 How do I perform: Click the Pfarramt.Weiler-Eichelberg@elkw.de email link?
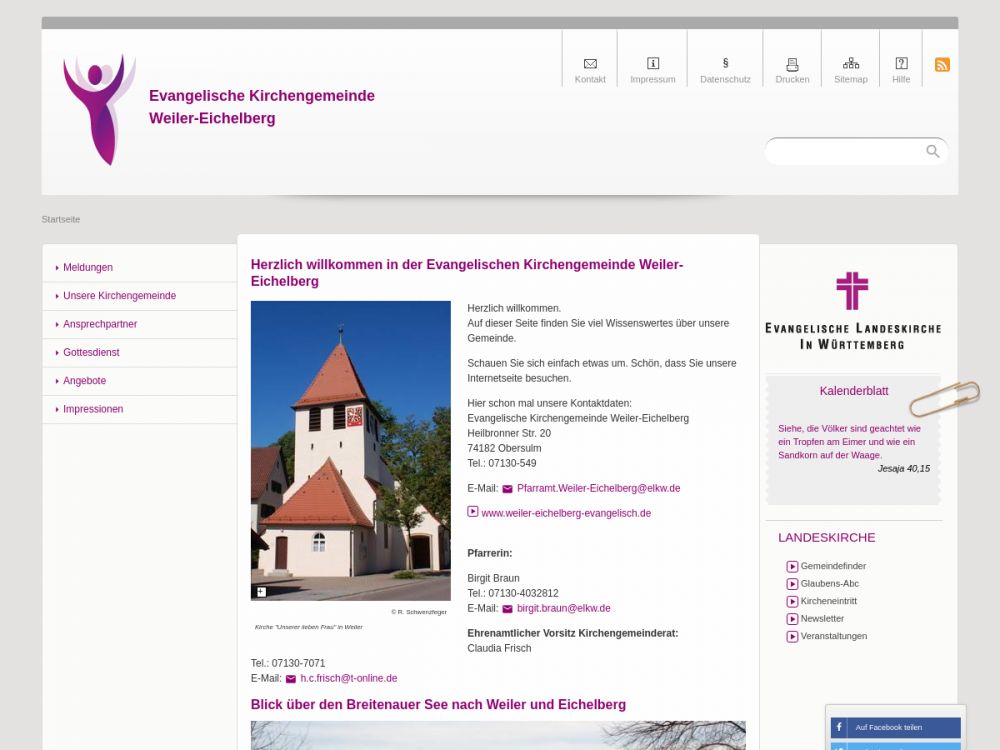pos(598,489)
